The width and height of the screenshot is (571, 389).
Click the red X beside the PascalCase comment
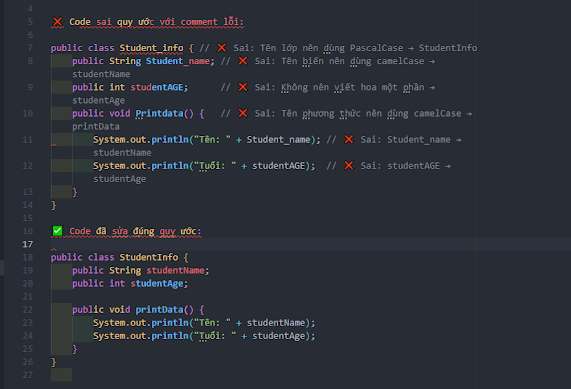221,48
